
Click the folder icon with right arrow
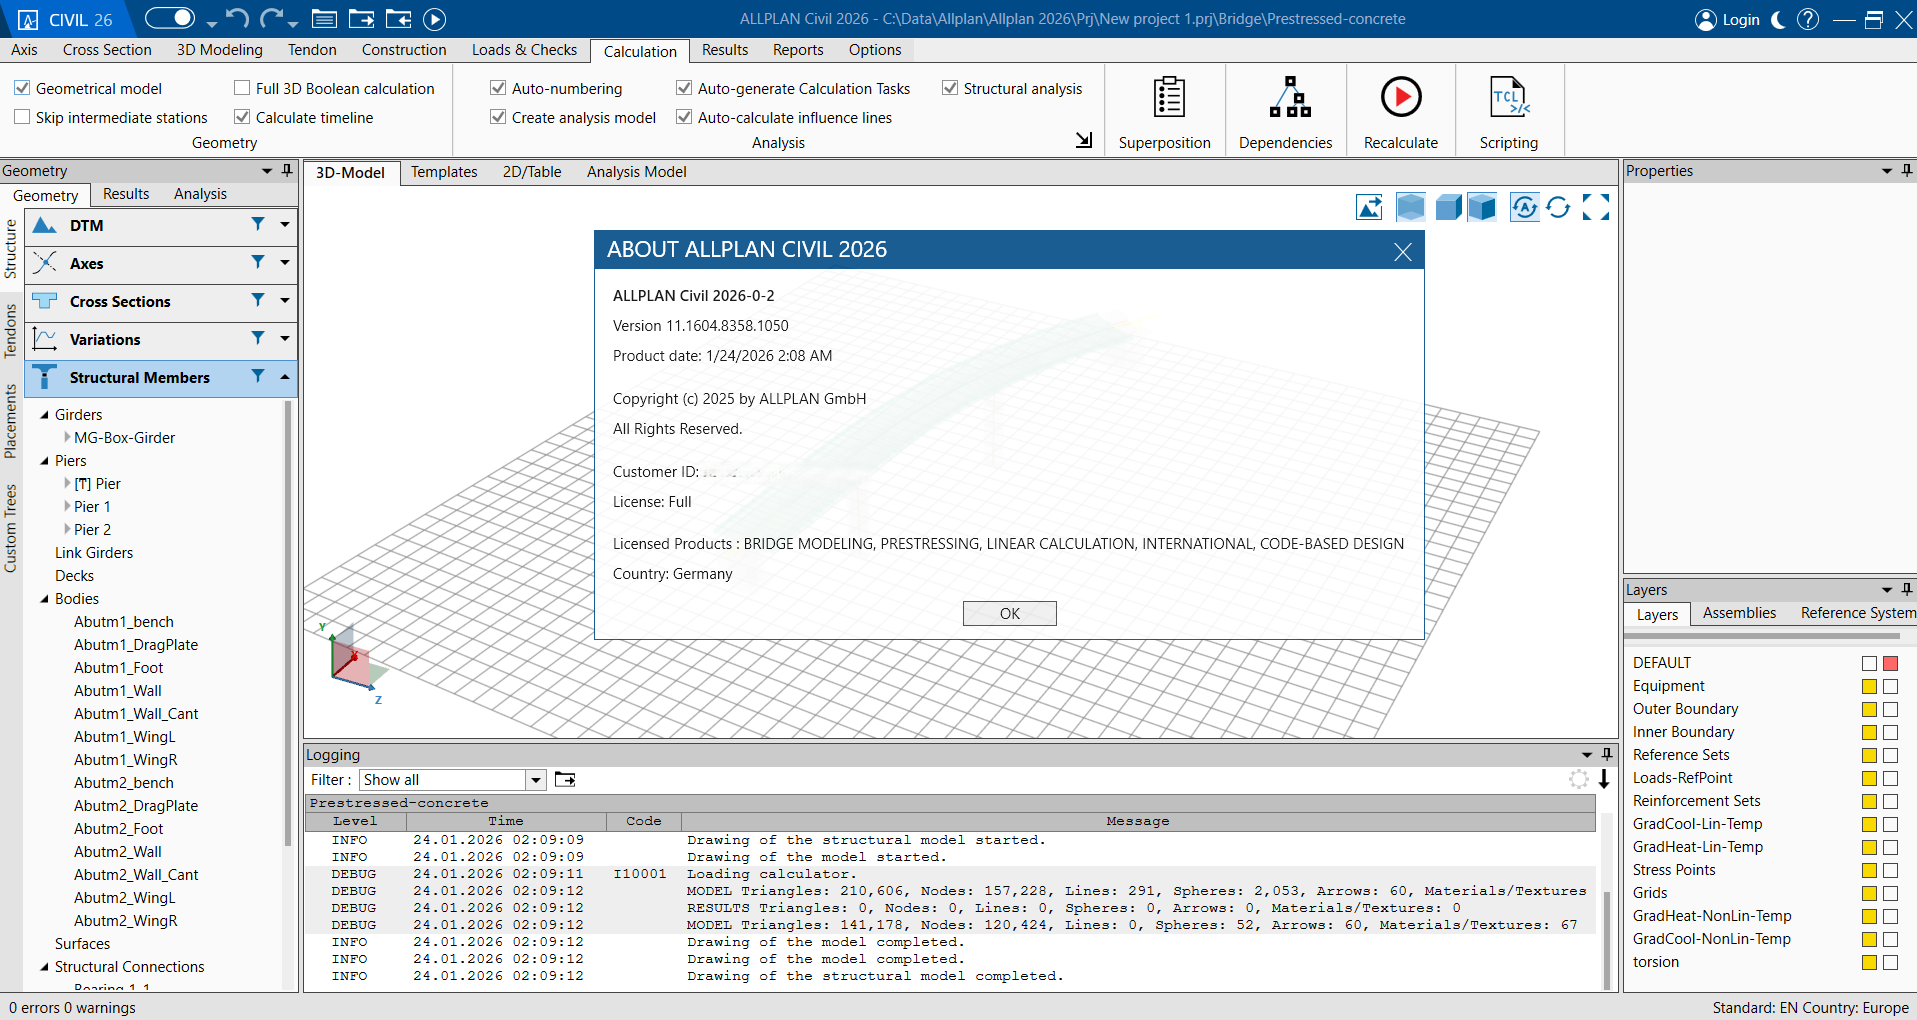[x=361, y=19]
